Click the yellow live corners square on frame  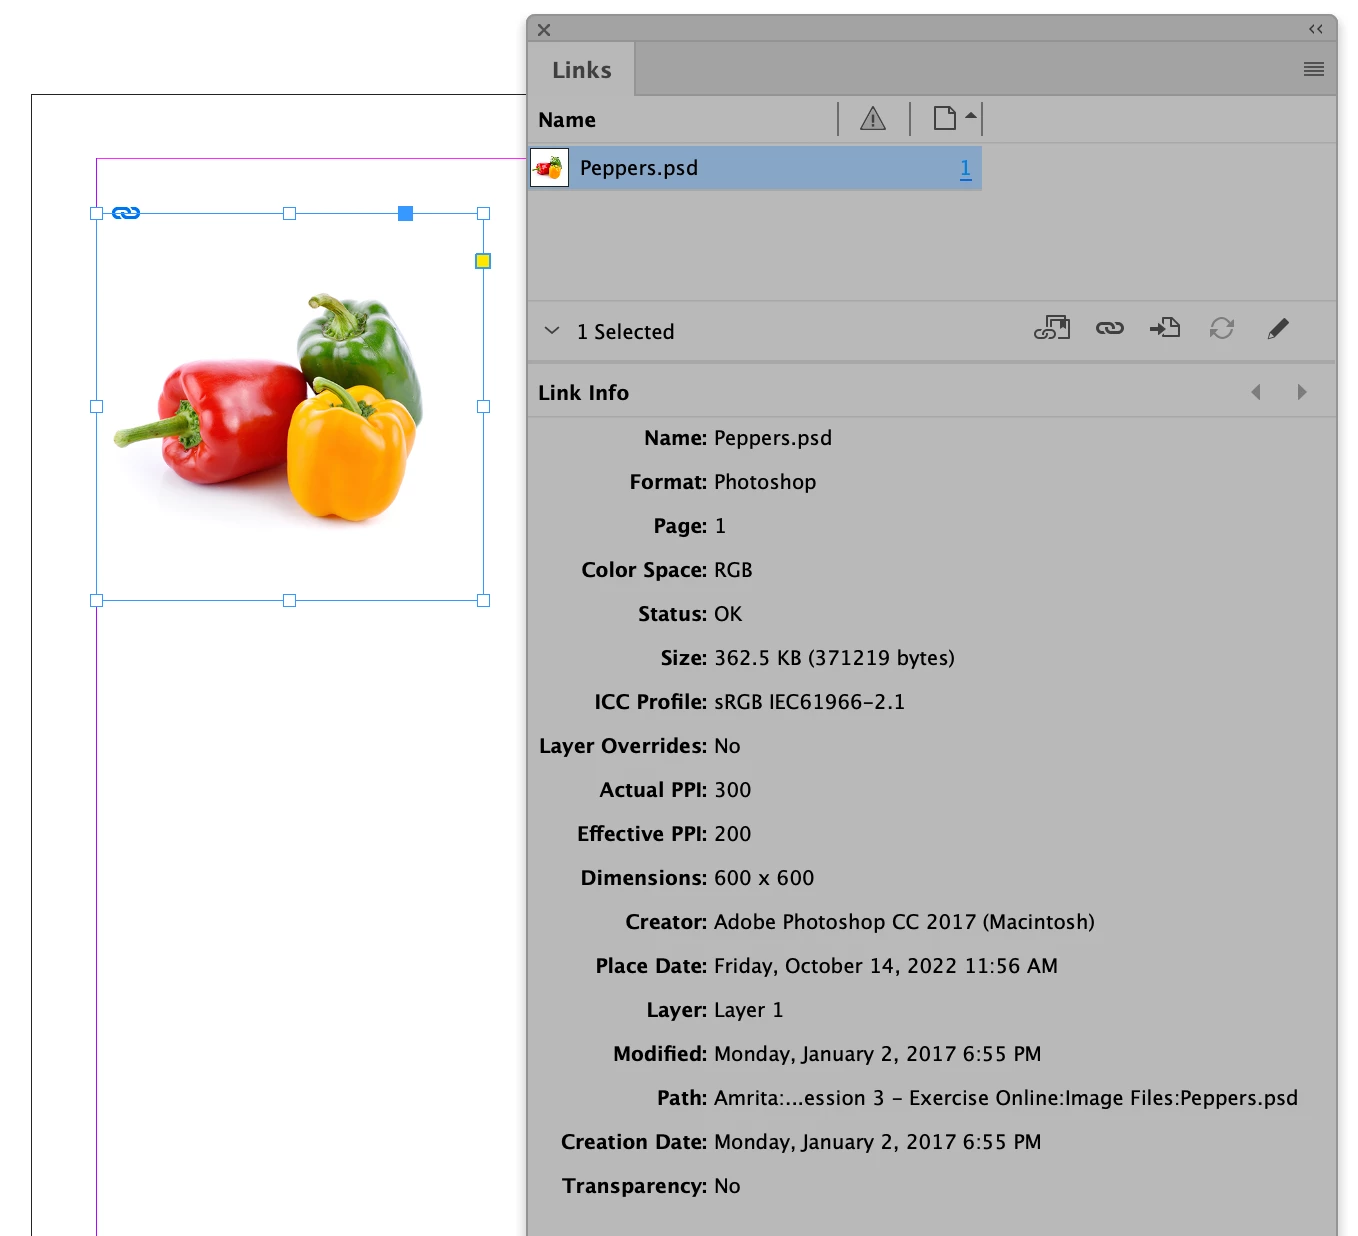pyautogui.click(x=483, y=261)
